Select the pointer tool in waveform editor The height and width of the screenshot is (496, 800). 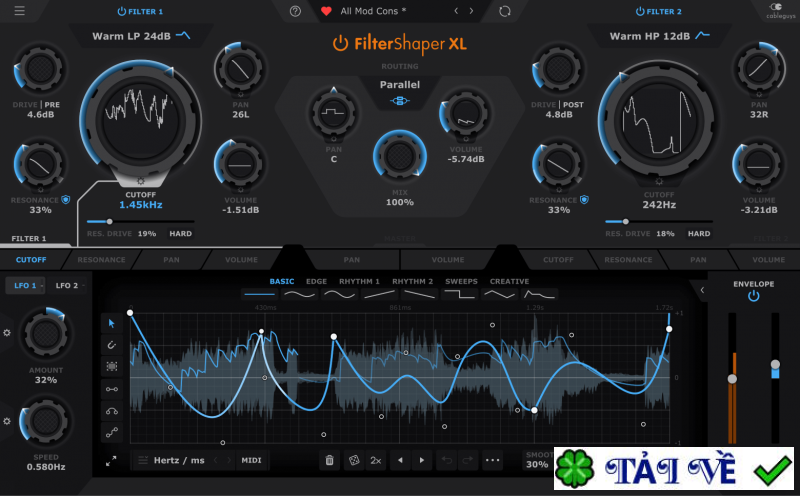tap(112, 324)
